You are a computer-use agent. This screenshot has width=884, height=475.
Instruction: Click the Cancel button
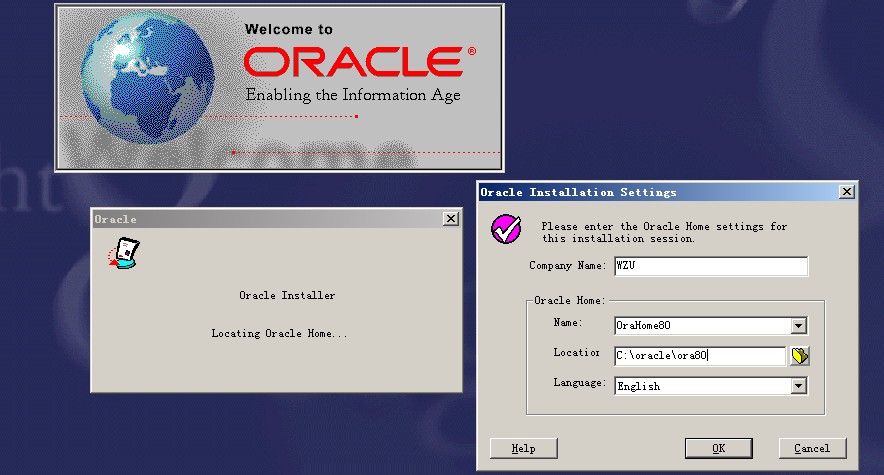pos(812,449)
